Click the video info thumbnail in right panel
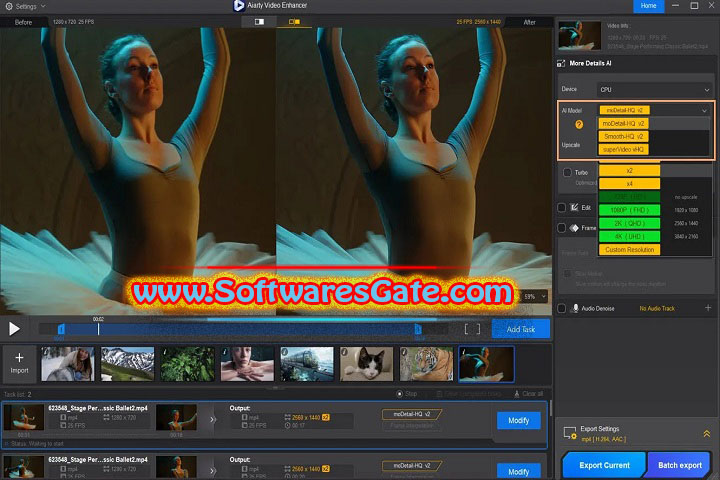 coord(579,35)
